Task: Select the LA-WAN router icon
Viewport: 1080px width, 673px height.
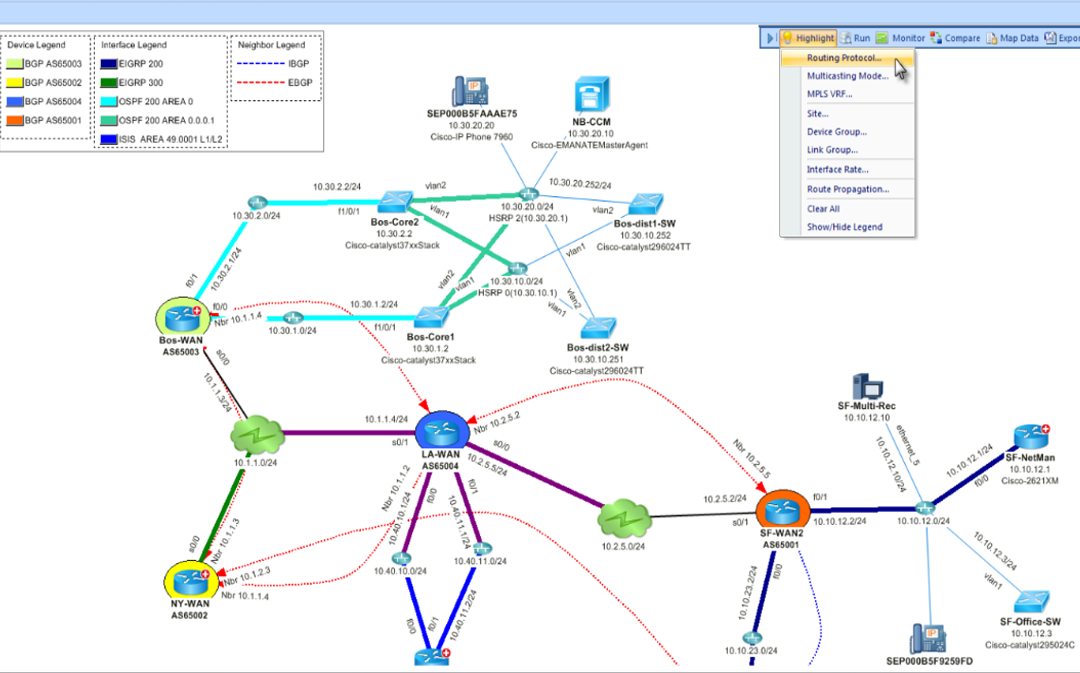Action: (442, 431)
